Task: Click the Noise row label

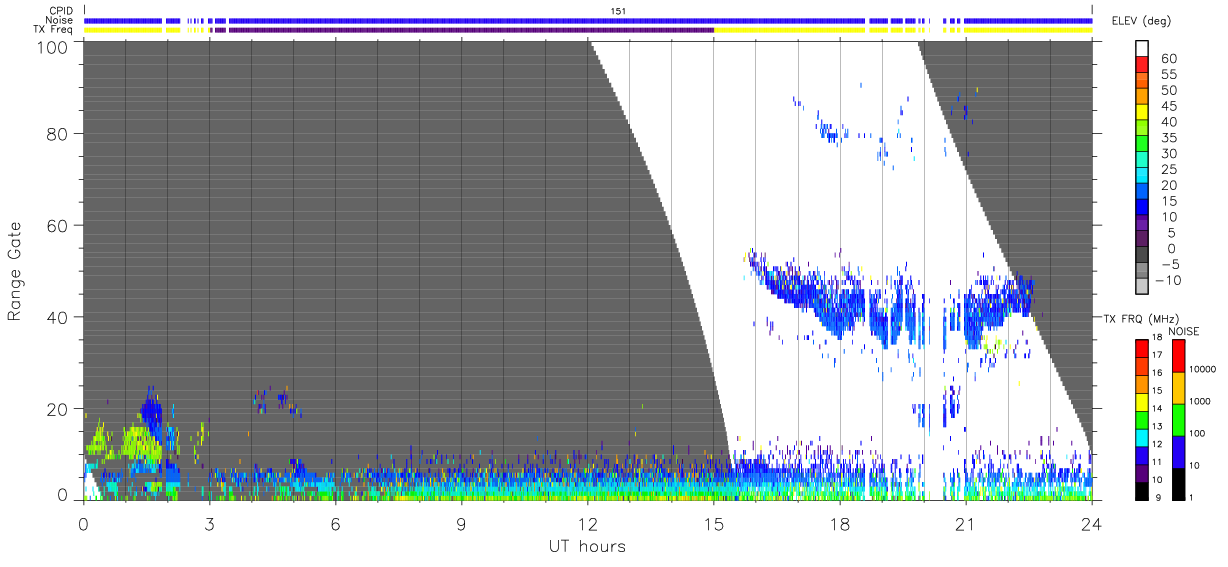Action: [59, 20]
